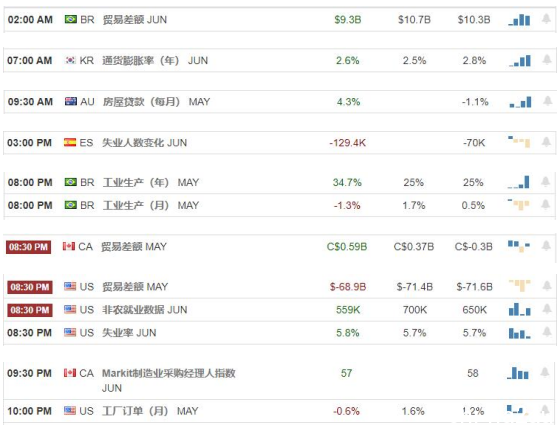
Task: Open chart icon for Australia home loans MAY
Action: click(520, 102)
